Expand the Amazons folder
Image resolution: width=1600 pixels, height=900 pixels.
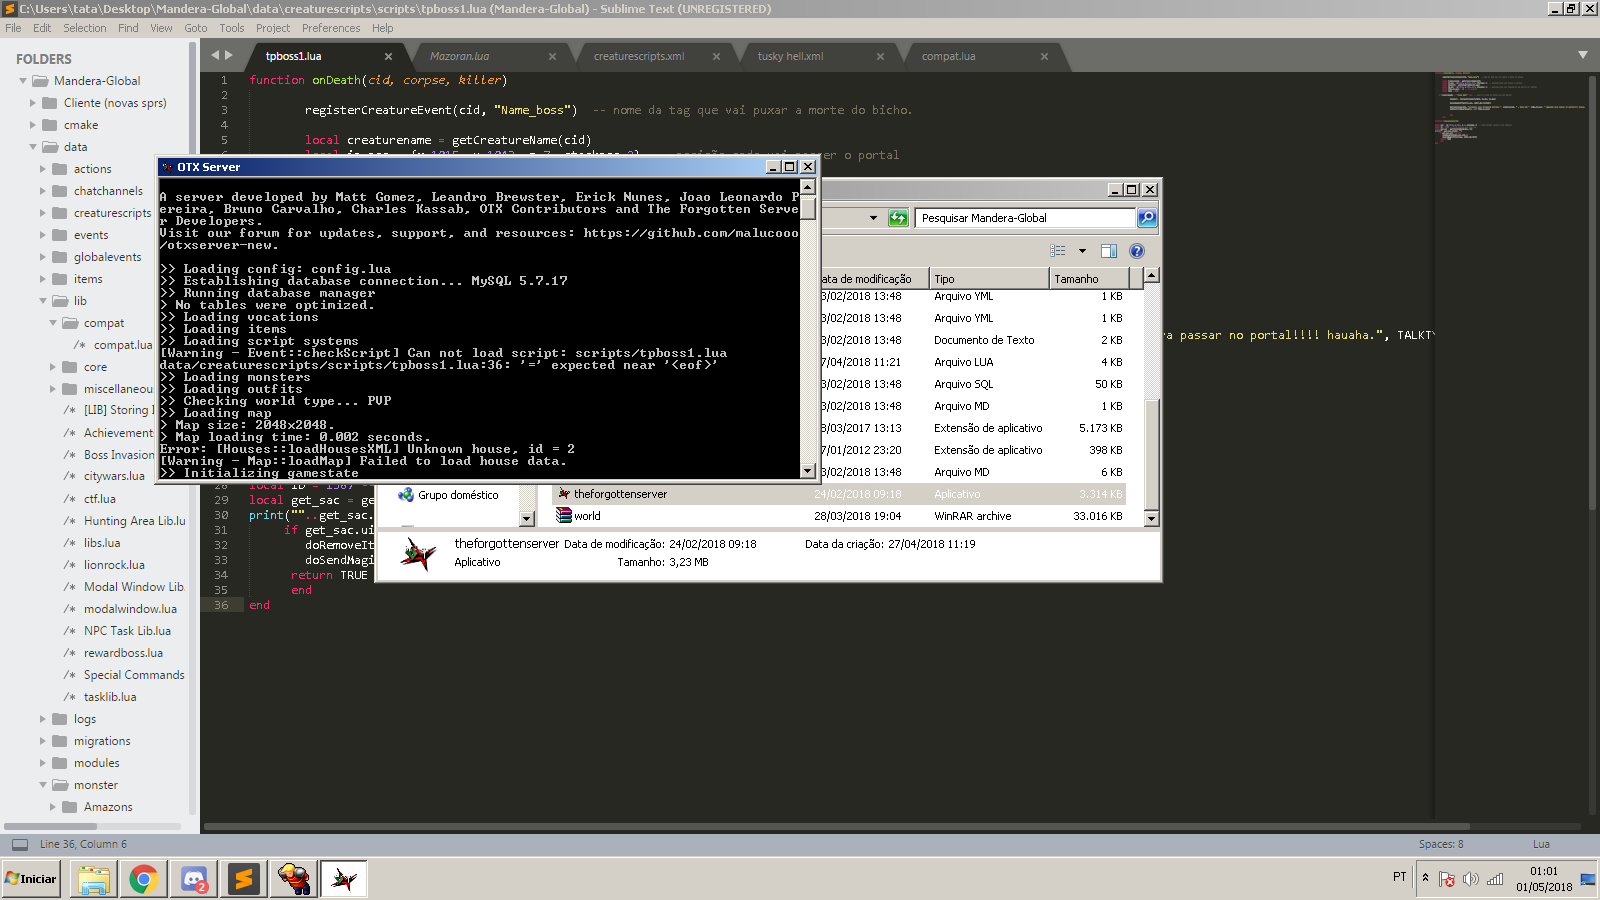[53, 807]
